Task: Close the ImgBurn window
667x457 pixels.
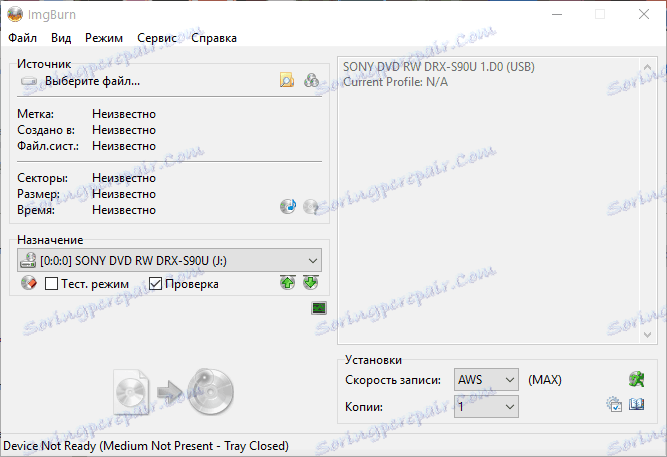Action: pos(644,14)
